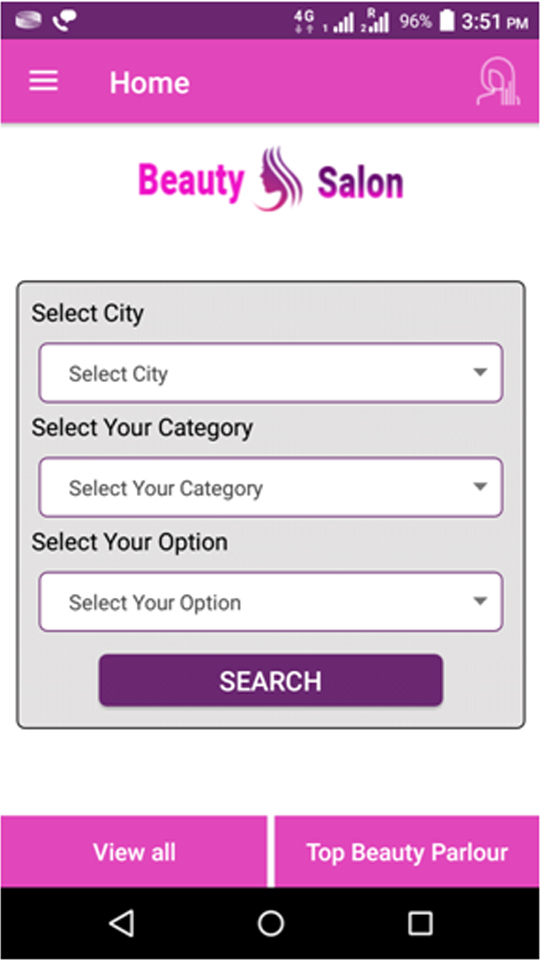Tap the battery icon in status bar

pos(447,21)
